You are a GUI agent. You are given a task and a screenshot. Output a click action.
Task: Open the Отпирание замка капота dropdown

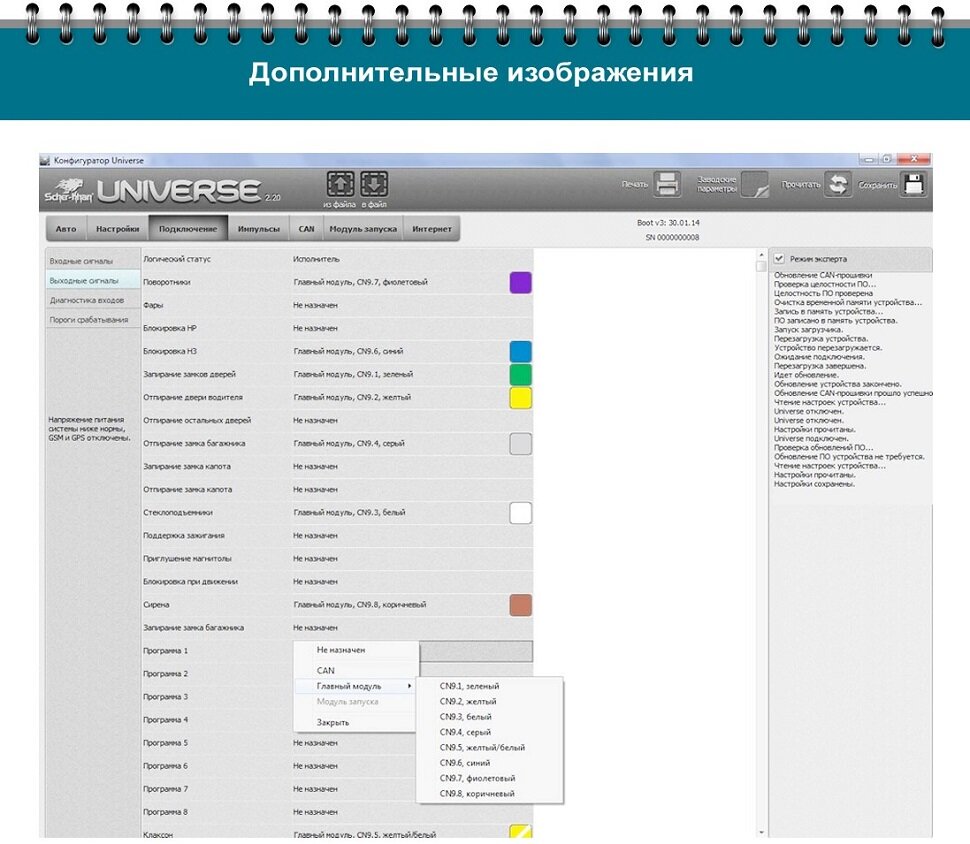(411, 489)
